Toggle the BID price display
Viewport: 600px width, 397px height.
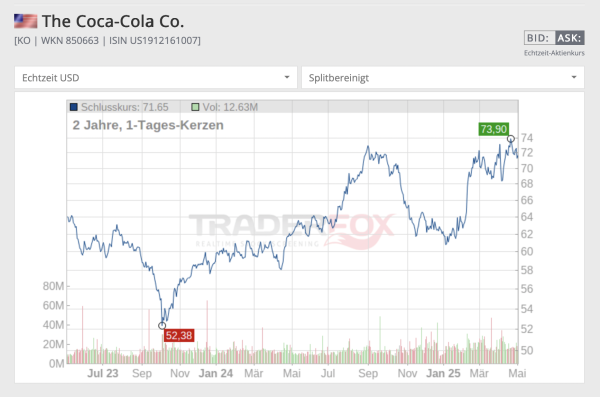(539, 38)
